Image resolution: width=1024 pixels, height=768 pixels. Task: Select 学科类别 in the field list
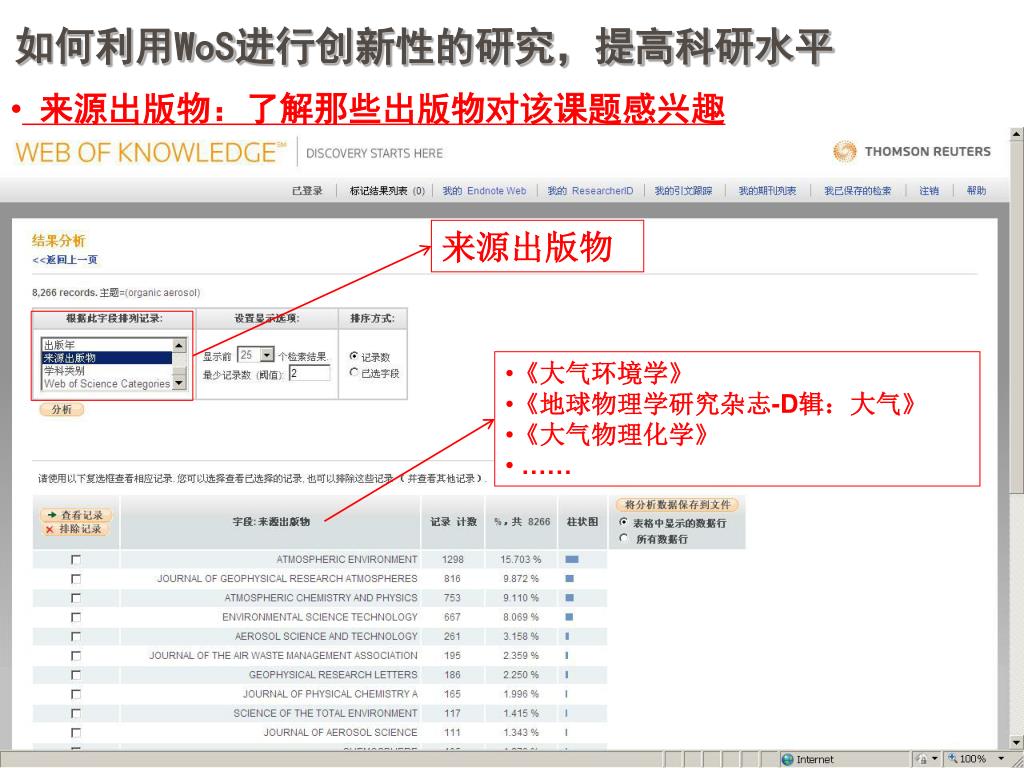tap(64, 371)
